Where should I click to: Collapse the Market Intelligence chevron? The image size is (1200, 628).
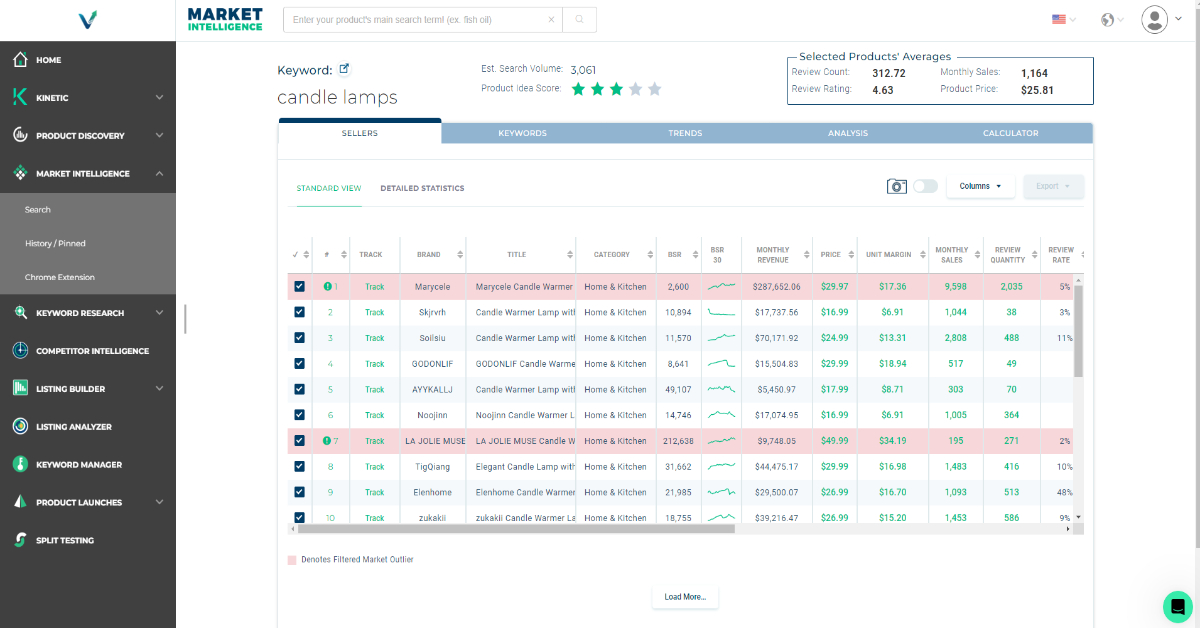(159, 173)
